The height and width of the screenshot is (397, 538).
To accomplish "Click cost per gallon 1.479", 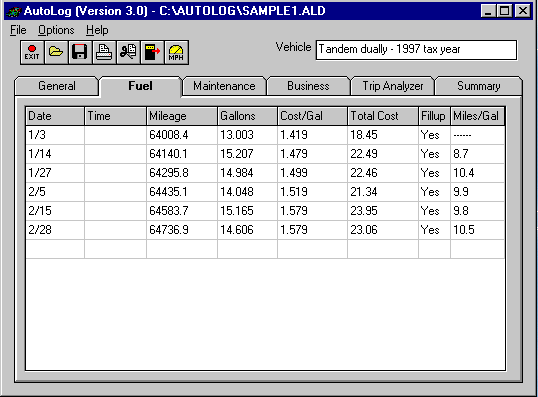I will (x=312, y=154).
